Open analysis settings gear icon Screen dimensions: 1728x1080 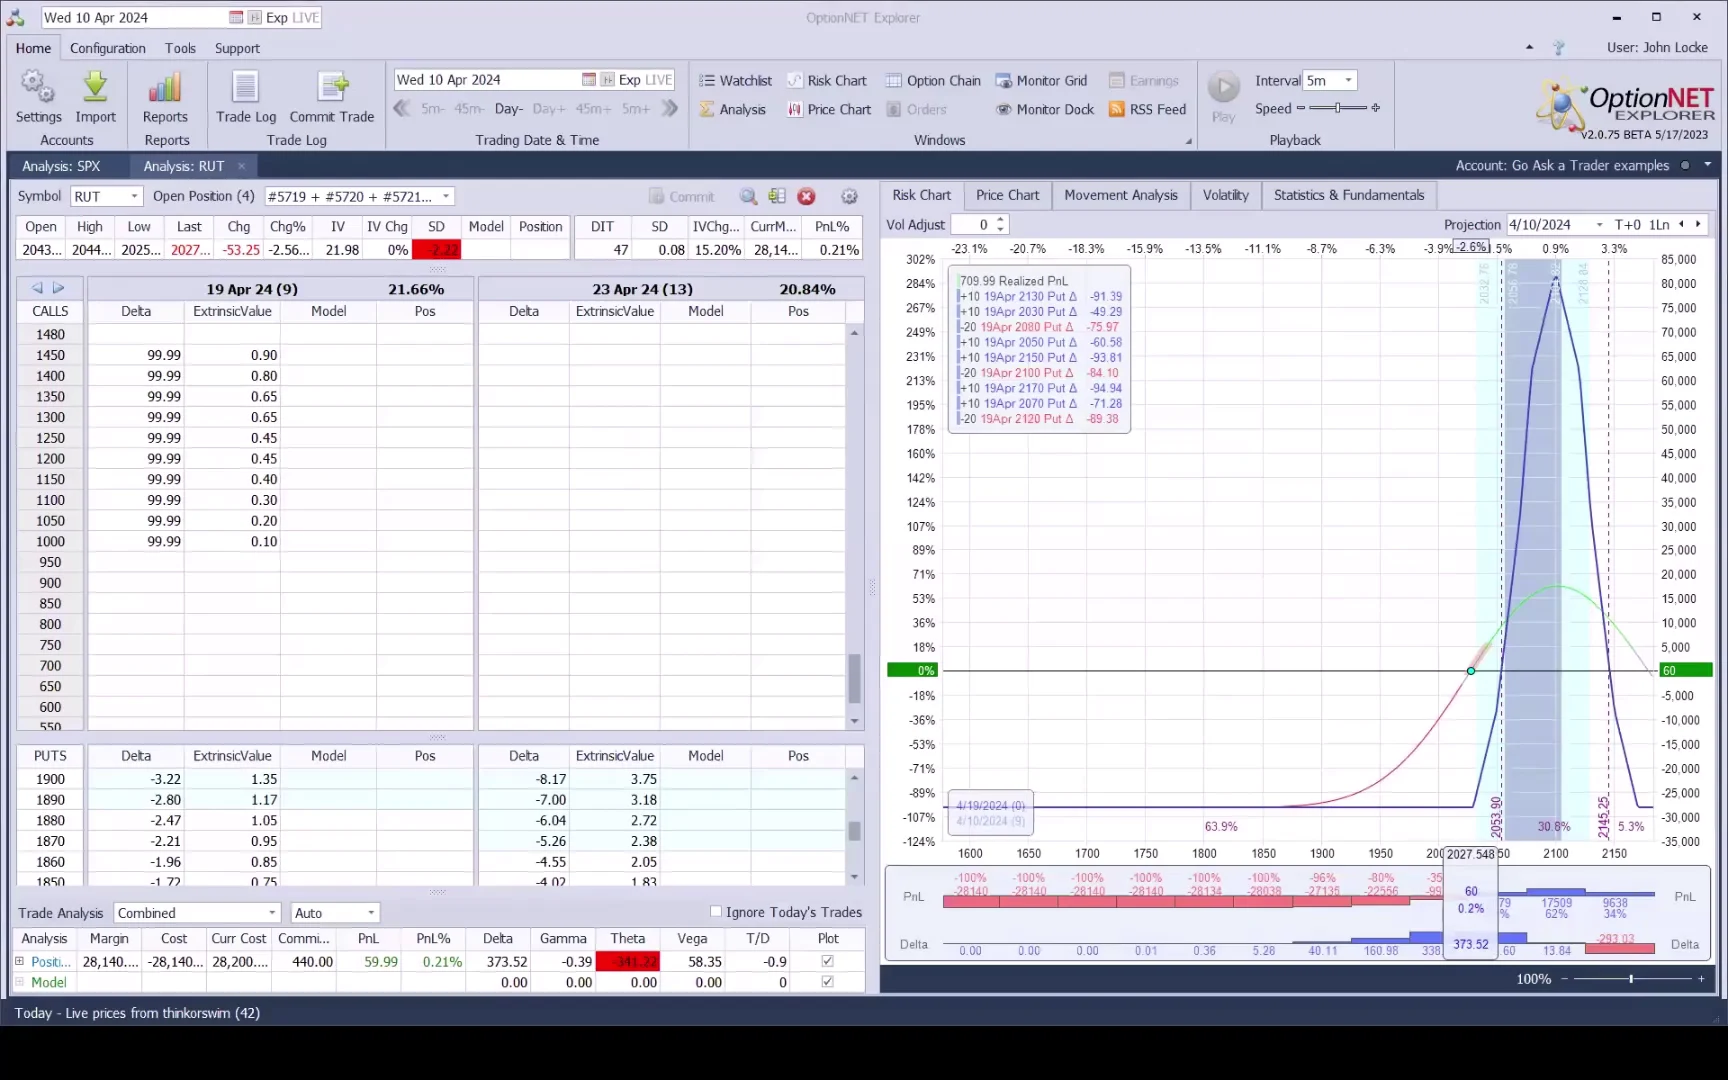849,197
